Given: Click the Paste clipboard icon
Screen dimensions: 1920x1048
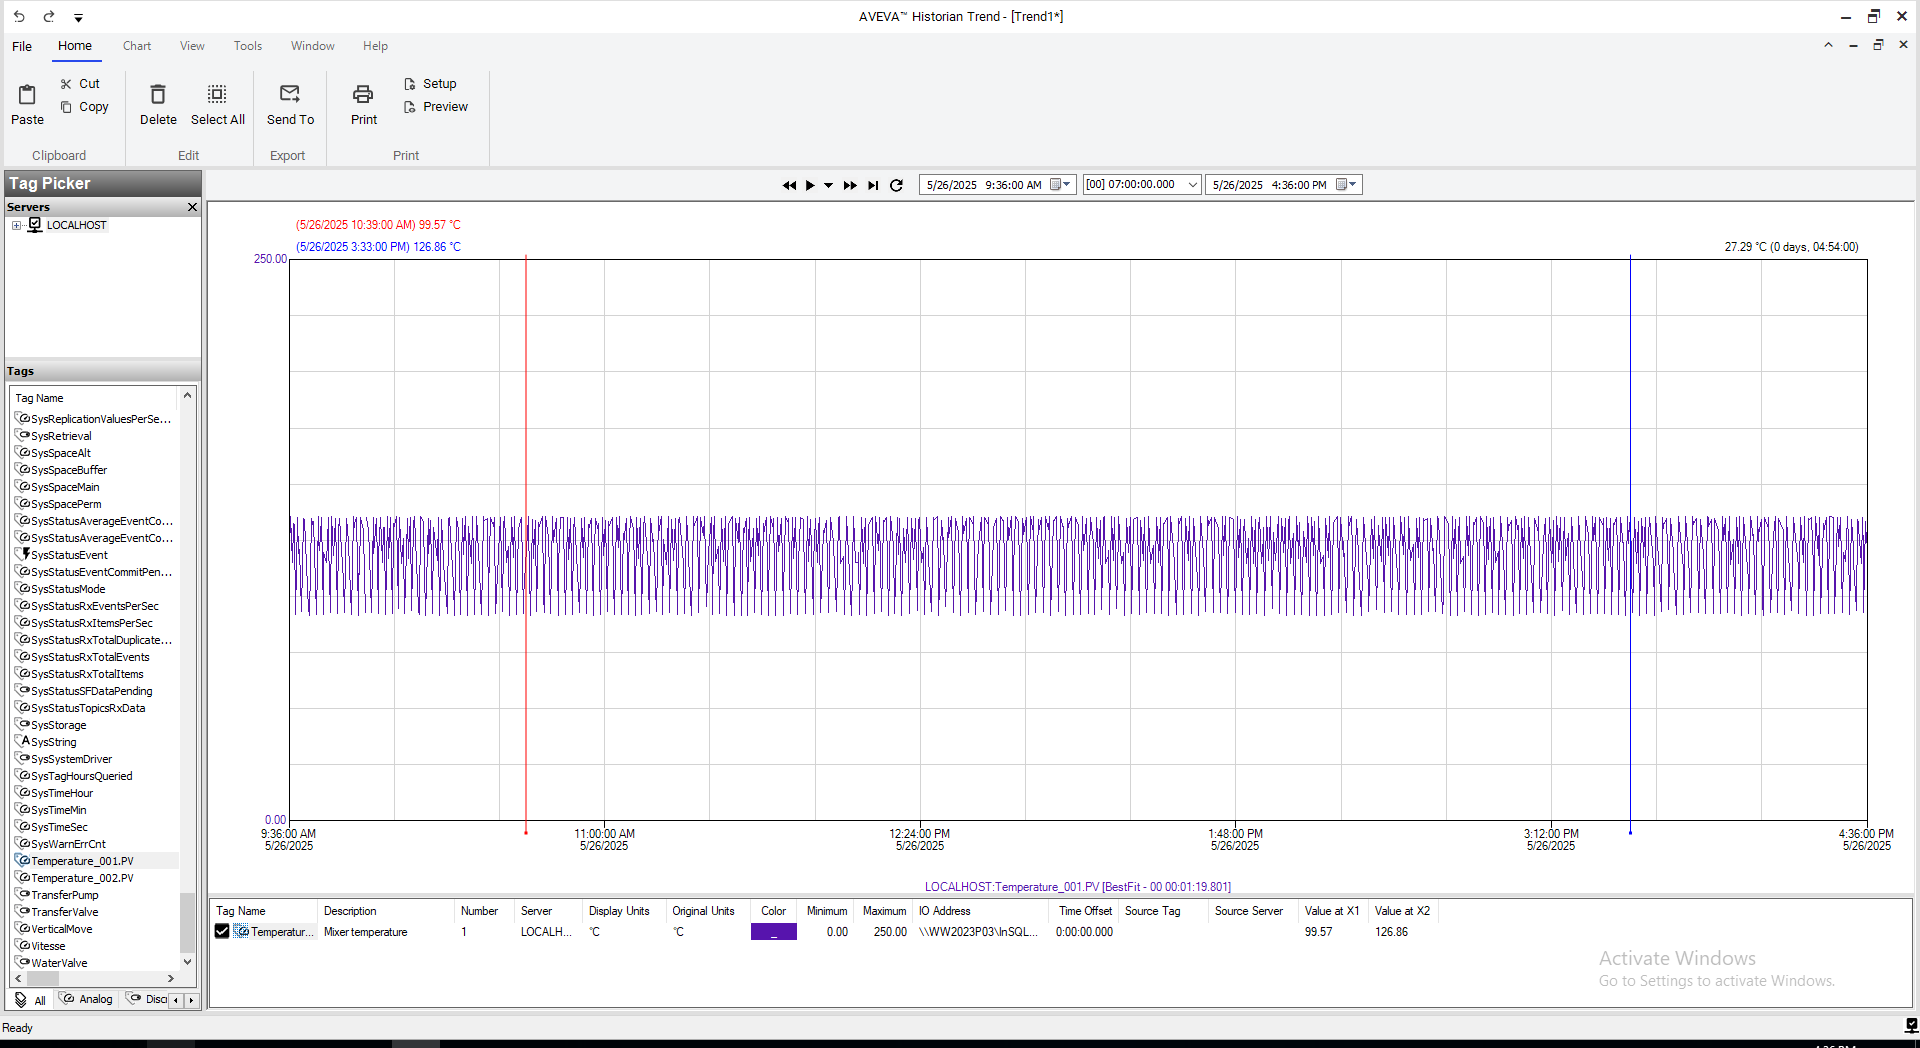Looking at the screenshot, I should click(x=27, y=95).
